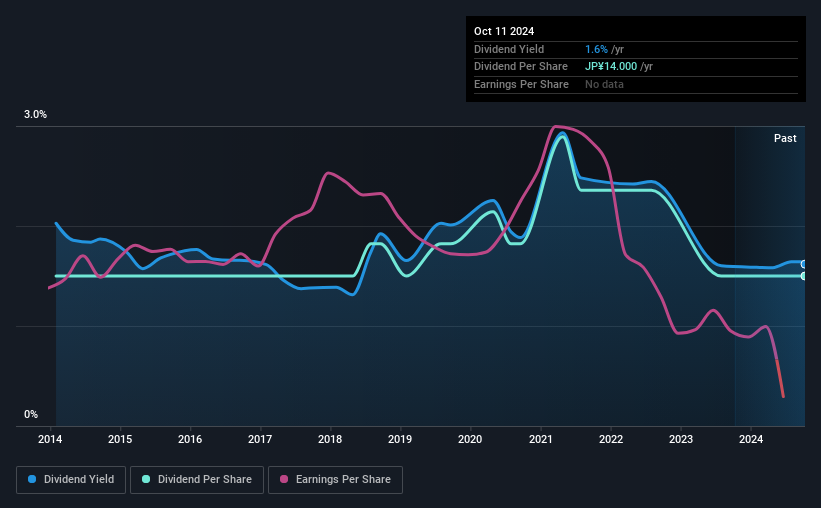Screen dimensions: 821x508
Task: Click the 0% y-axis label
Action: click(31, 414)
